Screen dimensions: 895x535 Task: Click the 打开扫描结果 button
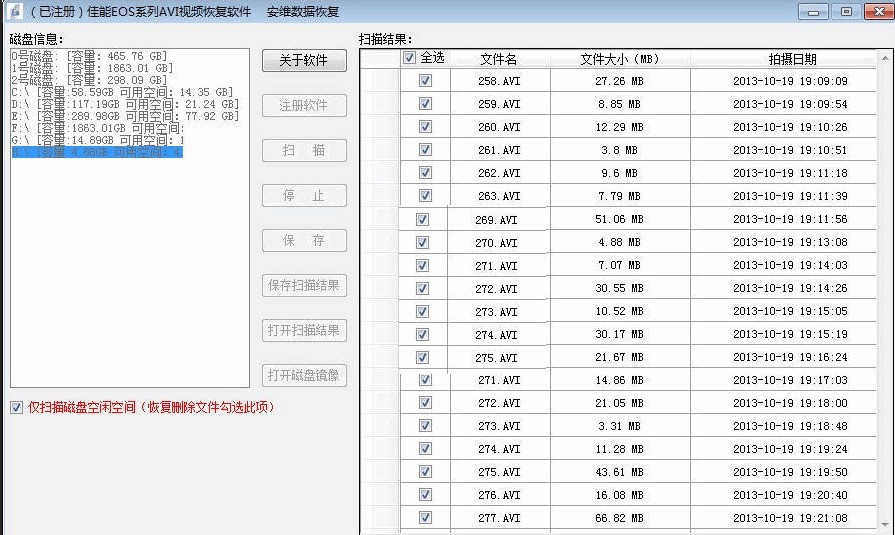coord(304,331)
